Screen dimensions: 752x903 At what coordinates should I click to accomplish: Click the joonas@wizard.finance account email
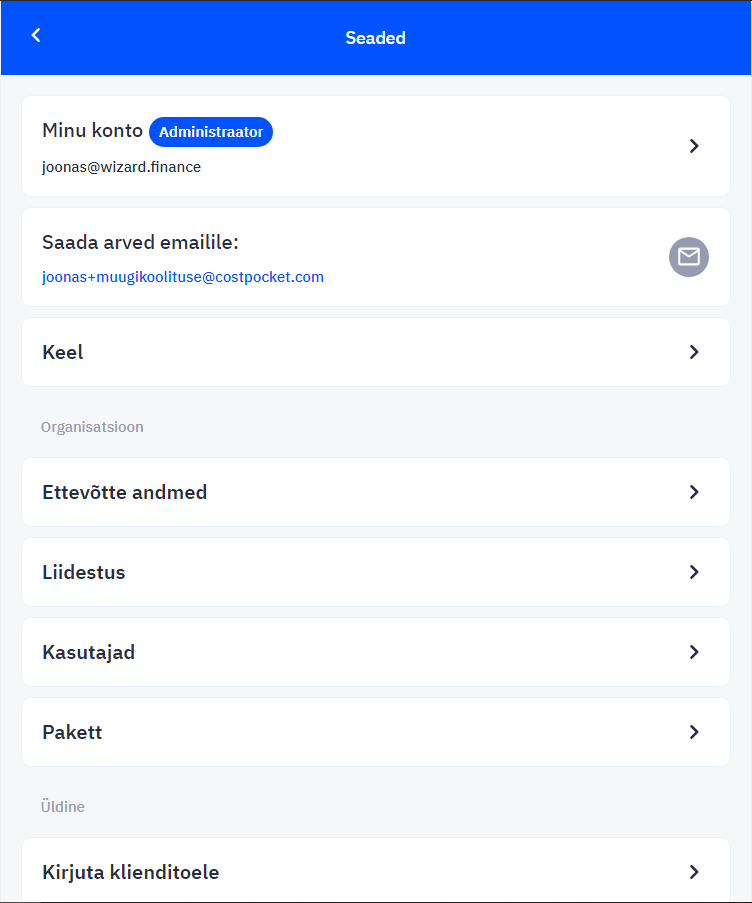tap(121, 167)
